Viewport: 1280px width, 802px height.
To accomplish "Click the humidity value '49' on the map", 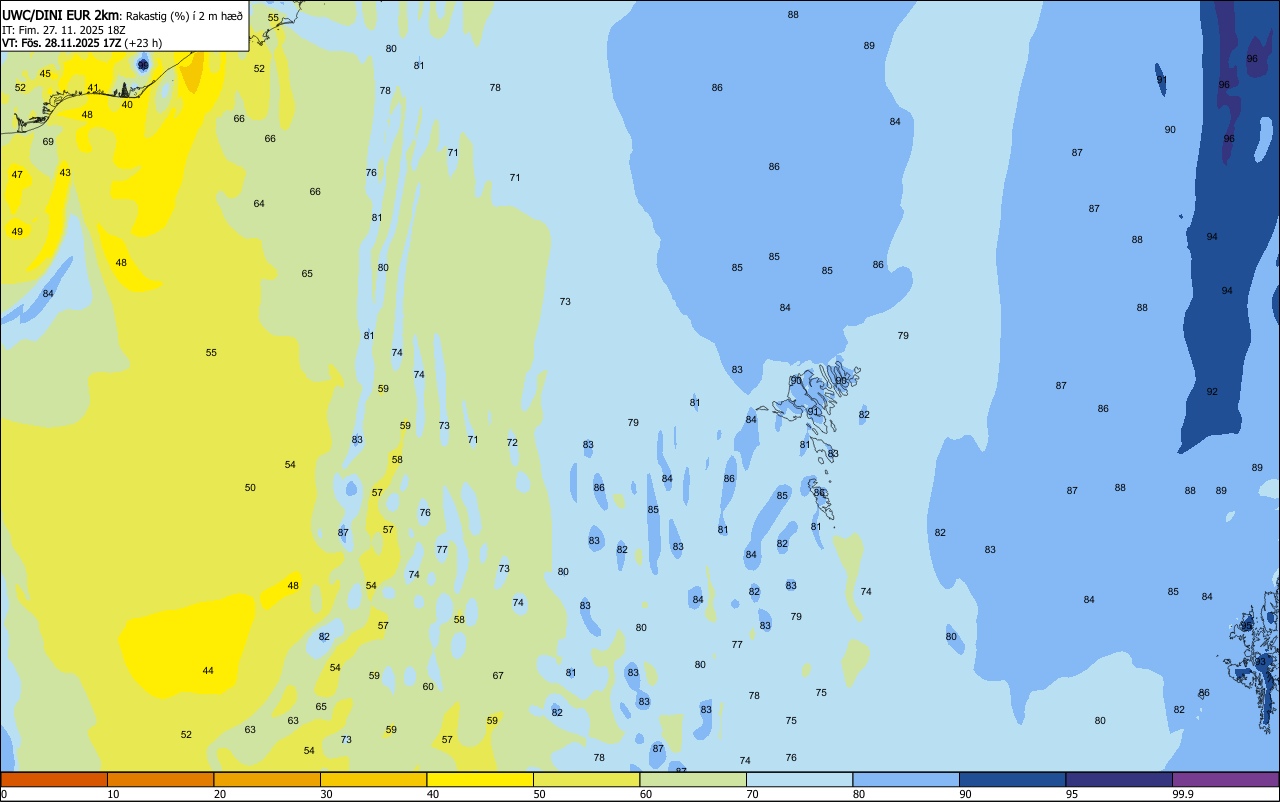I will pos(17,232).
